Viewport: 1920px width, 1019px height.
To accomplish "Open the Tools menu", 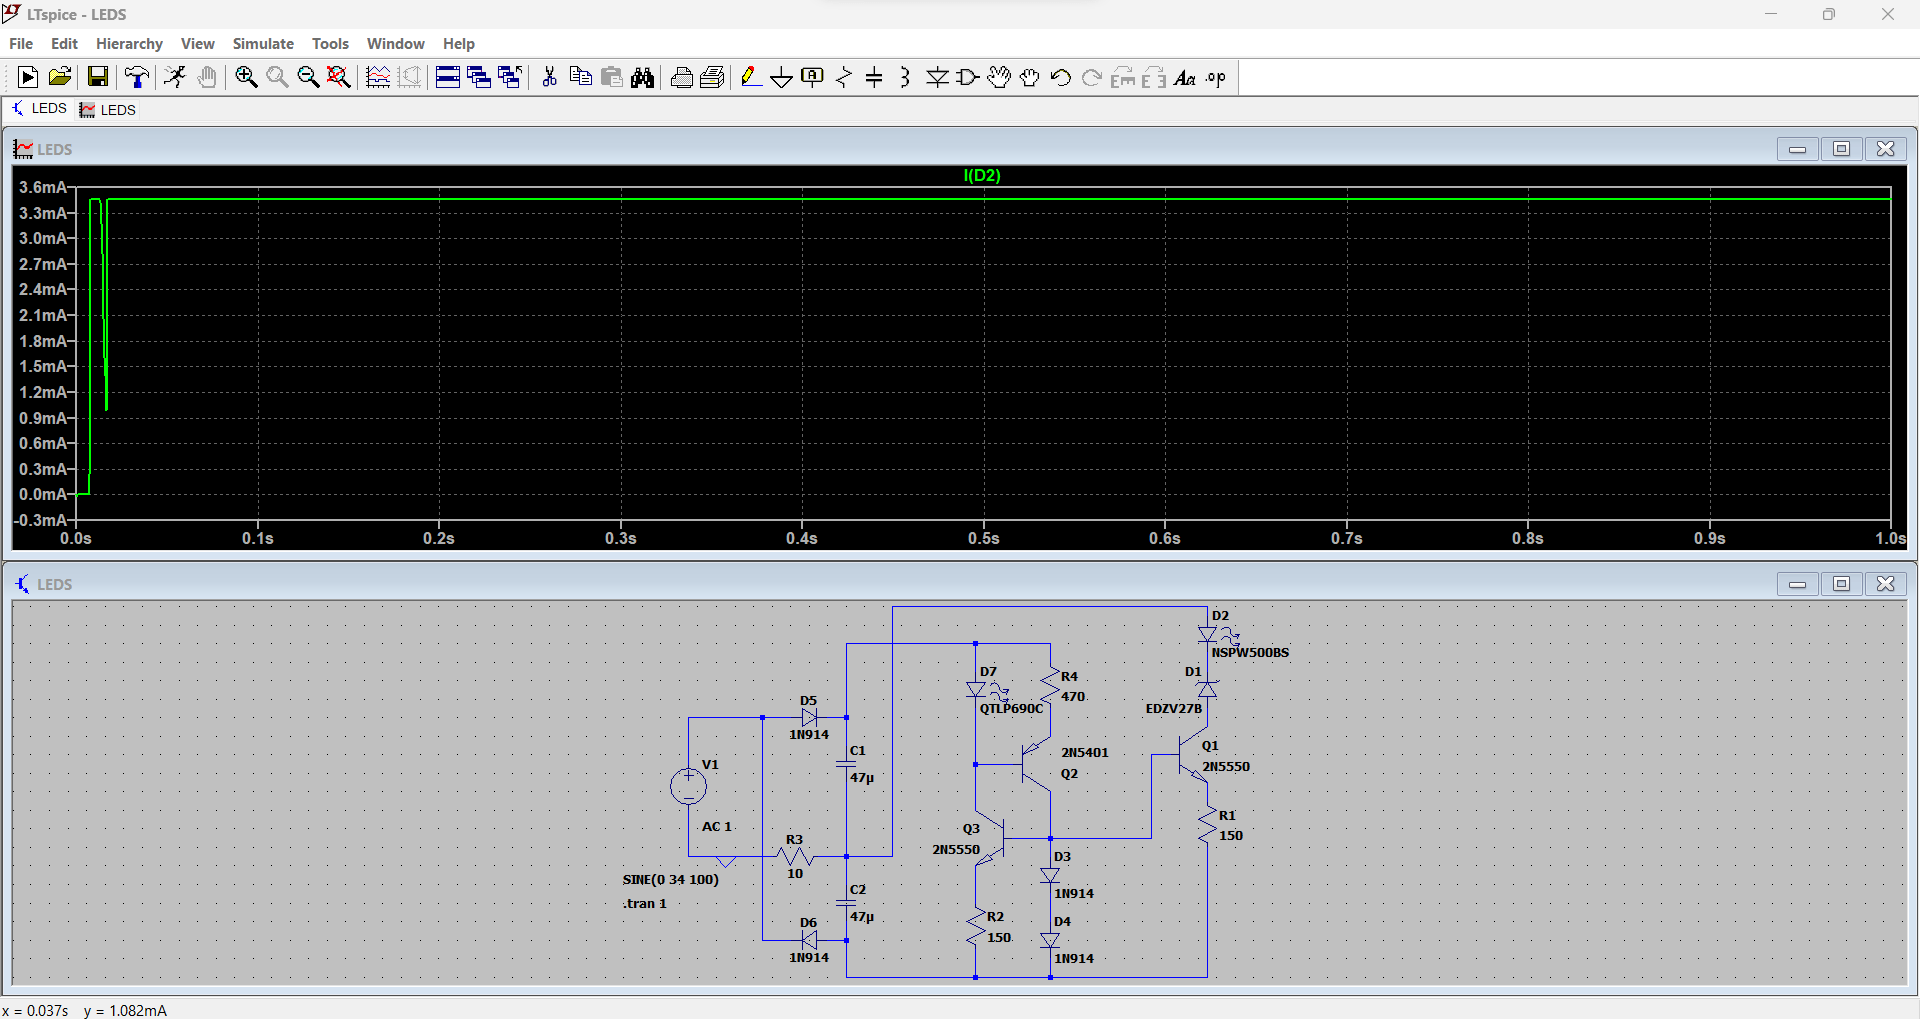I will [330, 44].
